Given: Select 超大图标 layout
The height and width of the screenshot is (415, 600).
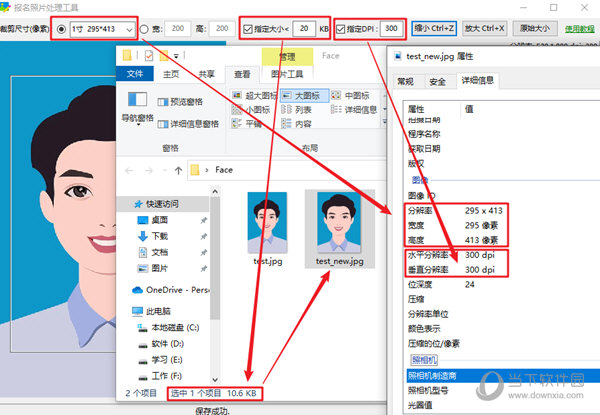Looking at the screenshot, I should click(255, 96).
